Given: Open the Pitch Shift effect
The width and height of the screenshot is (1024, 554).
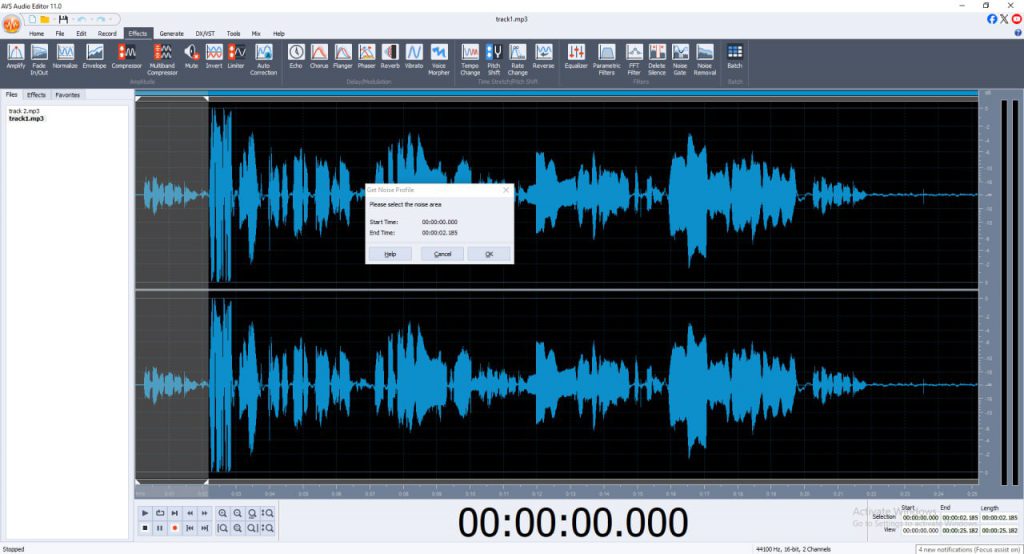Looking at the screenshot, I should click(x=493, y=56).
